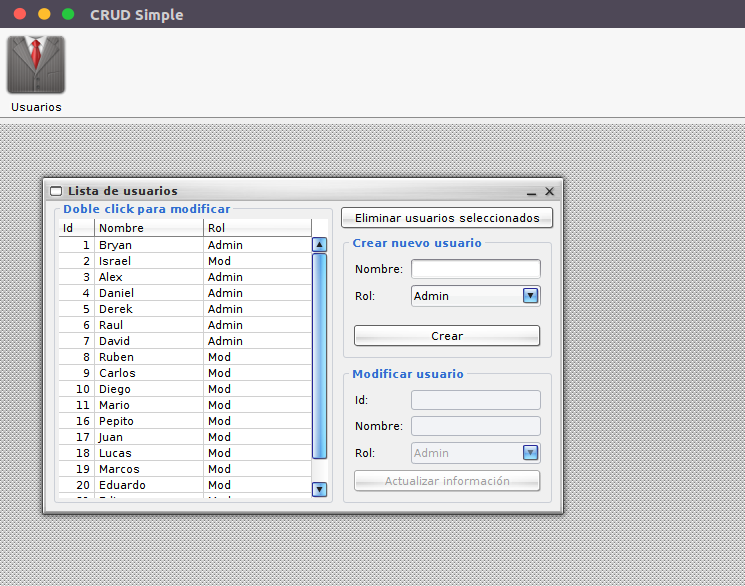This screenshot has height=586, width=745.
Task: Select the Lucas row name cell
Action: (149, 453)
